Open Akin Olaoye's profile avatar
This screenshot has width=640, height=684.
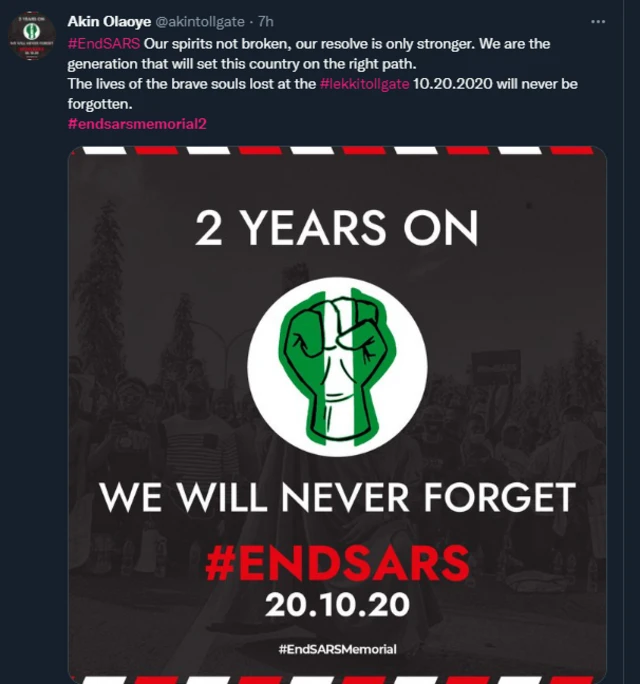[x=31, y=36]
